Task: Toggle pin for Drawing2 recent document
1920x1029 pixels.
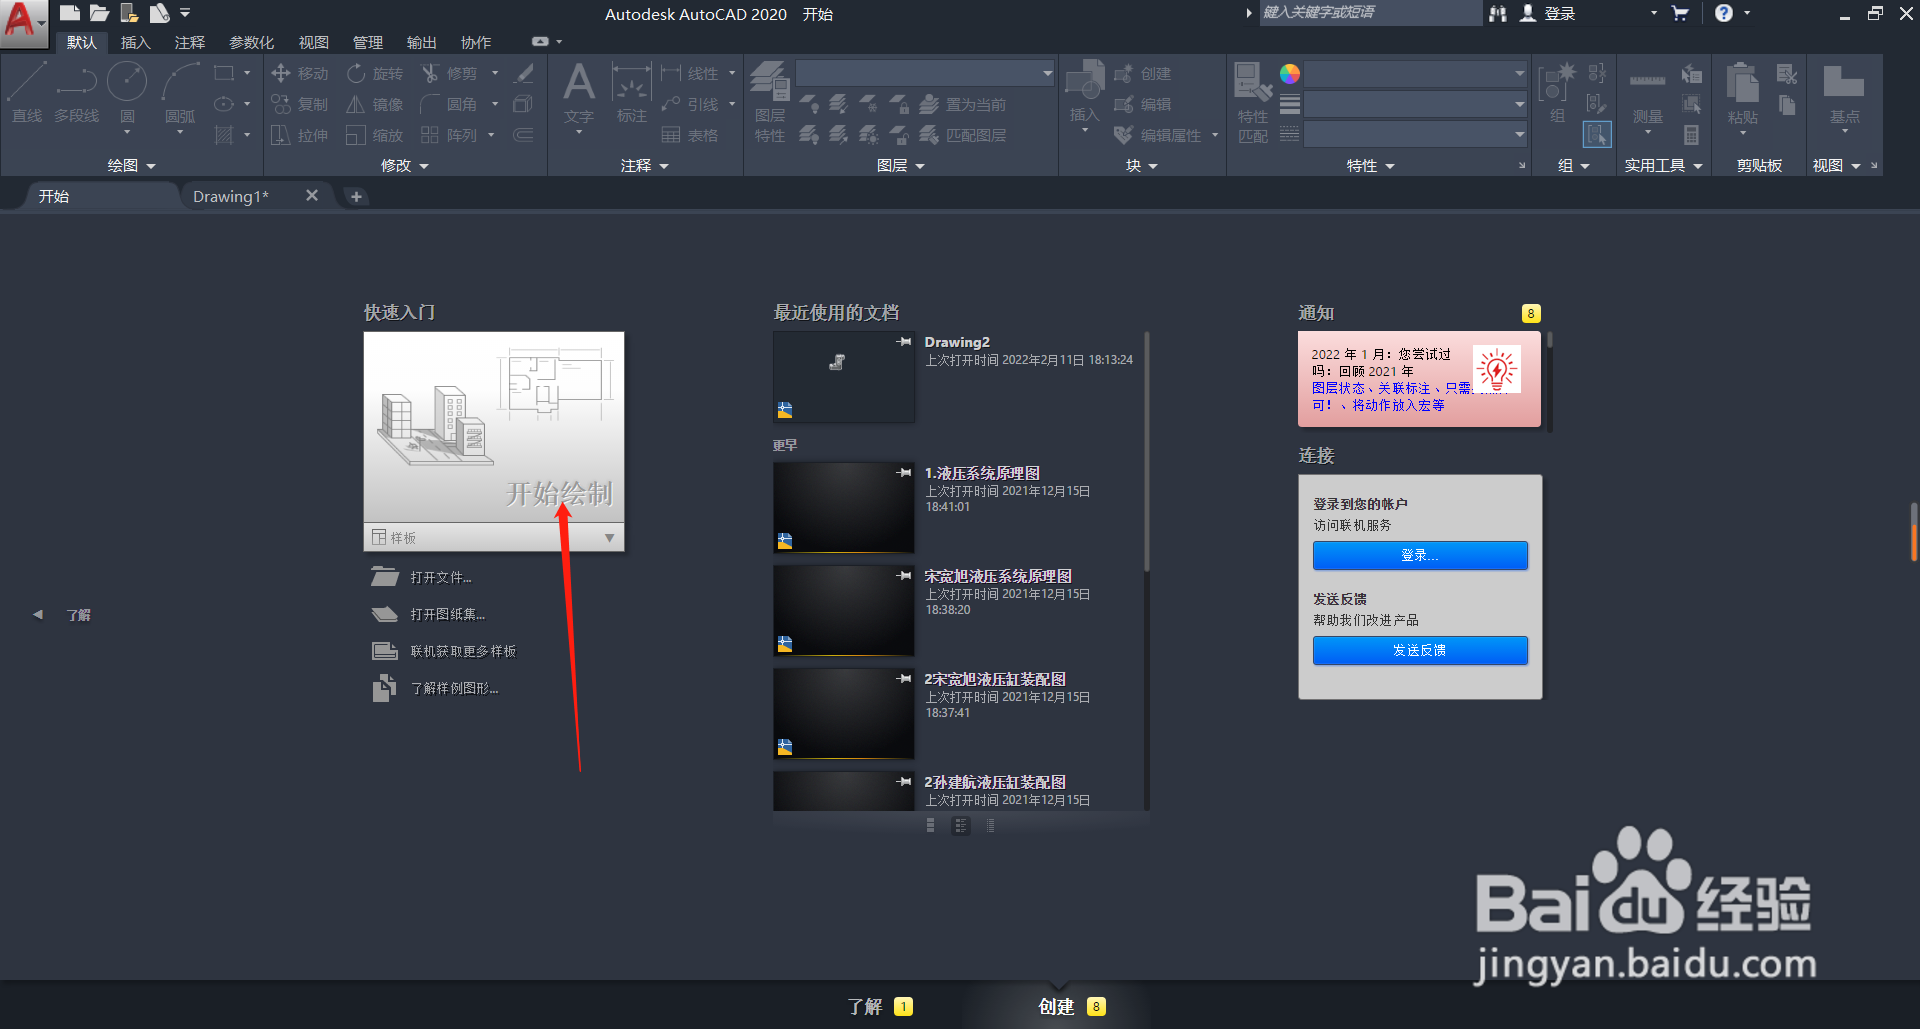Action: click(904, 342)
